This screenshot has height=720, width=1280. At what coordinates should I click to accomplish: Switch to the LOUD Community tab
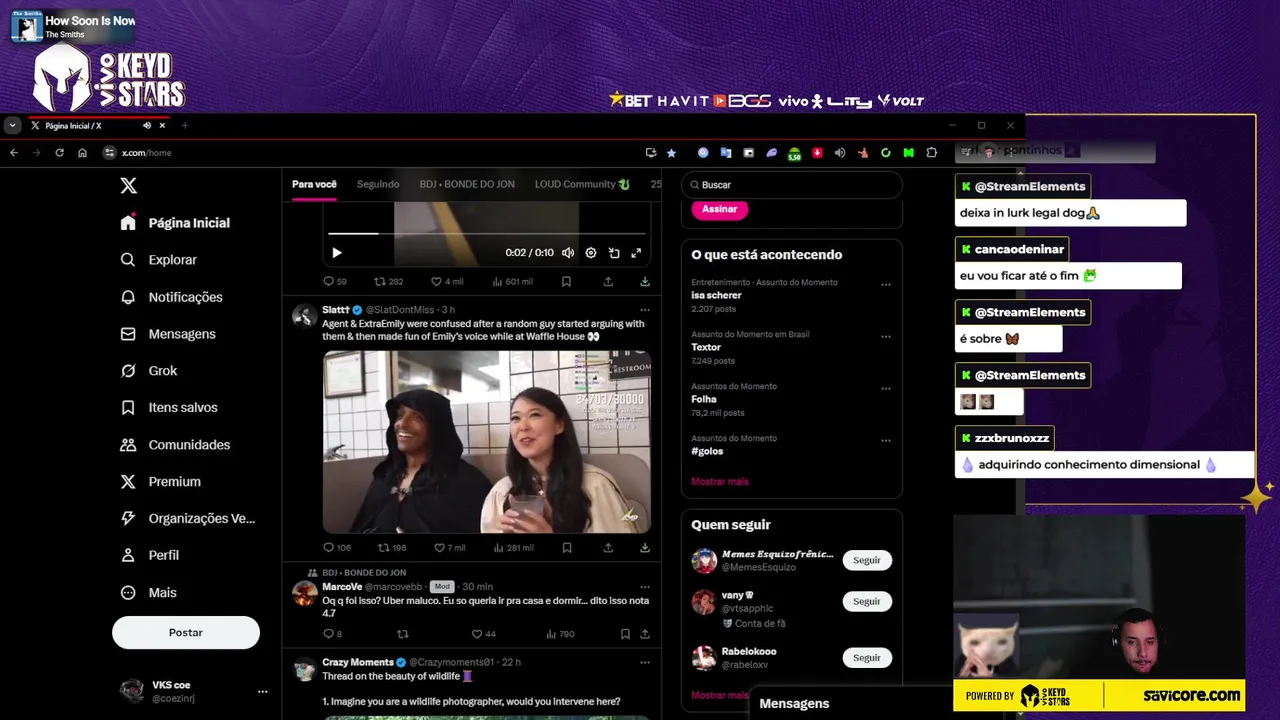coord(582,184)
